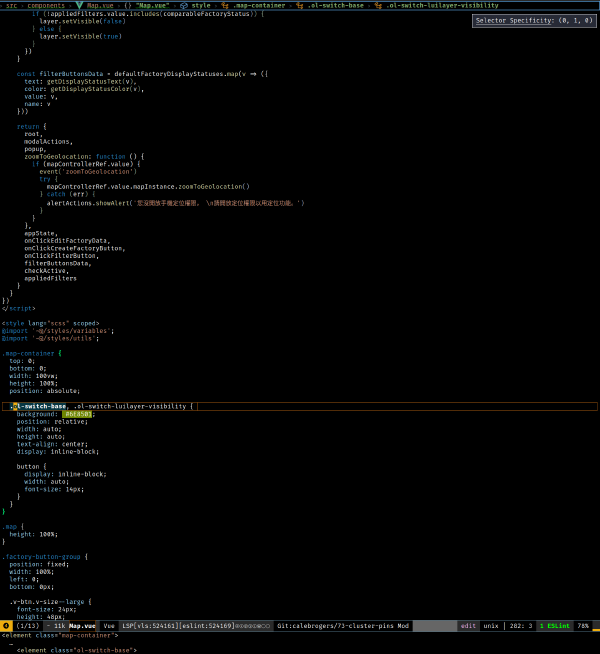Image resolution: width=600 pixels, height=654 pixels.
Task: Click the class icon before .ol-switch-base breadcrumb
Action: pos(300,5)
